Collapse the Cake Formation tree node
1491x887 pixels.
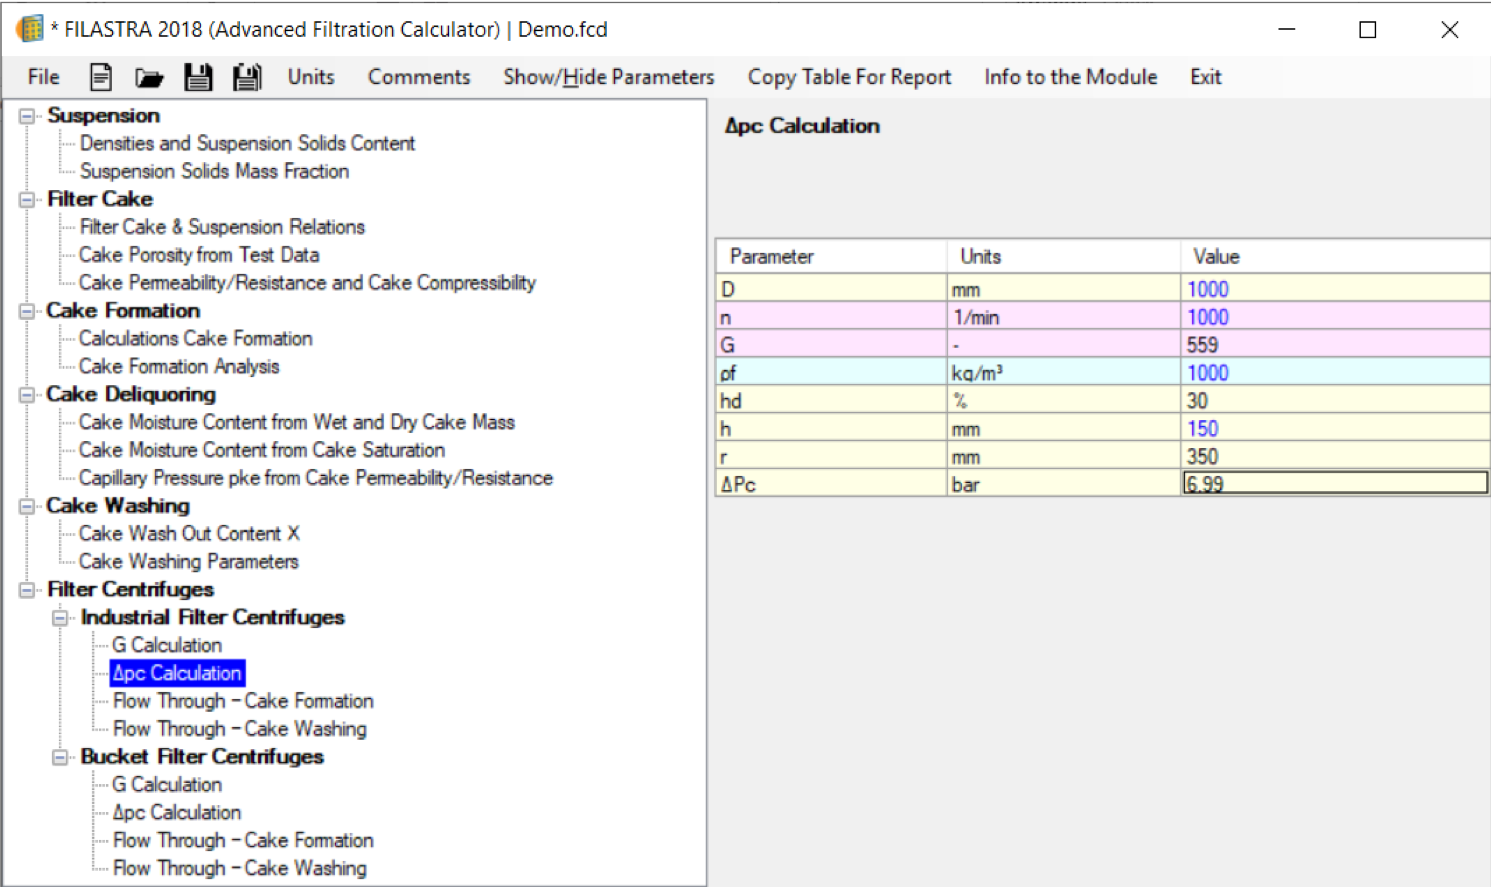coord(27,311)
